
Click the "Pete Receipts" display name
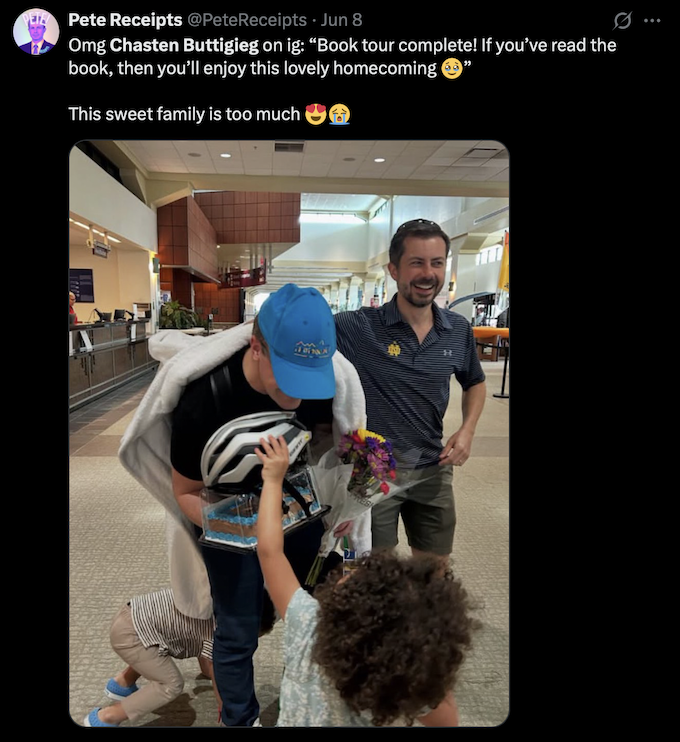pos(125,20)
